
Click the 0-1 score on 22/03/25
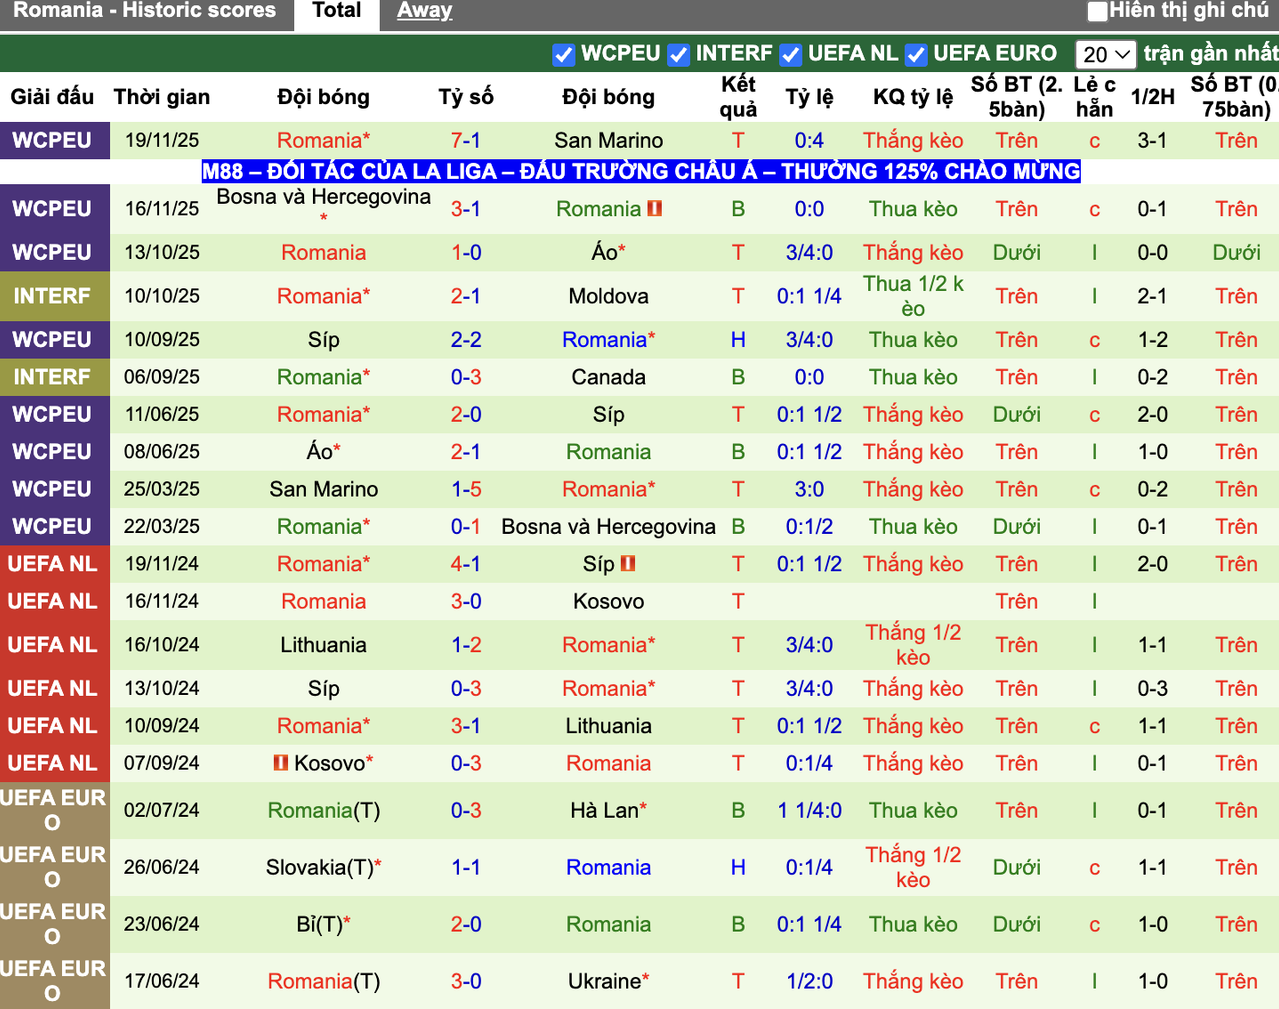(465, 526)
